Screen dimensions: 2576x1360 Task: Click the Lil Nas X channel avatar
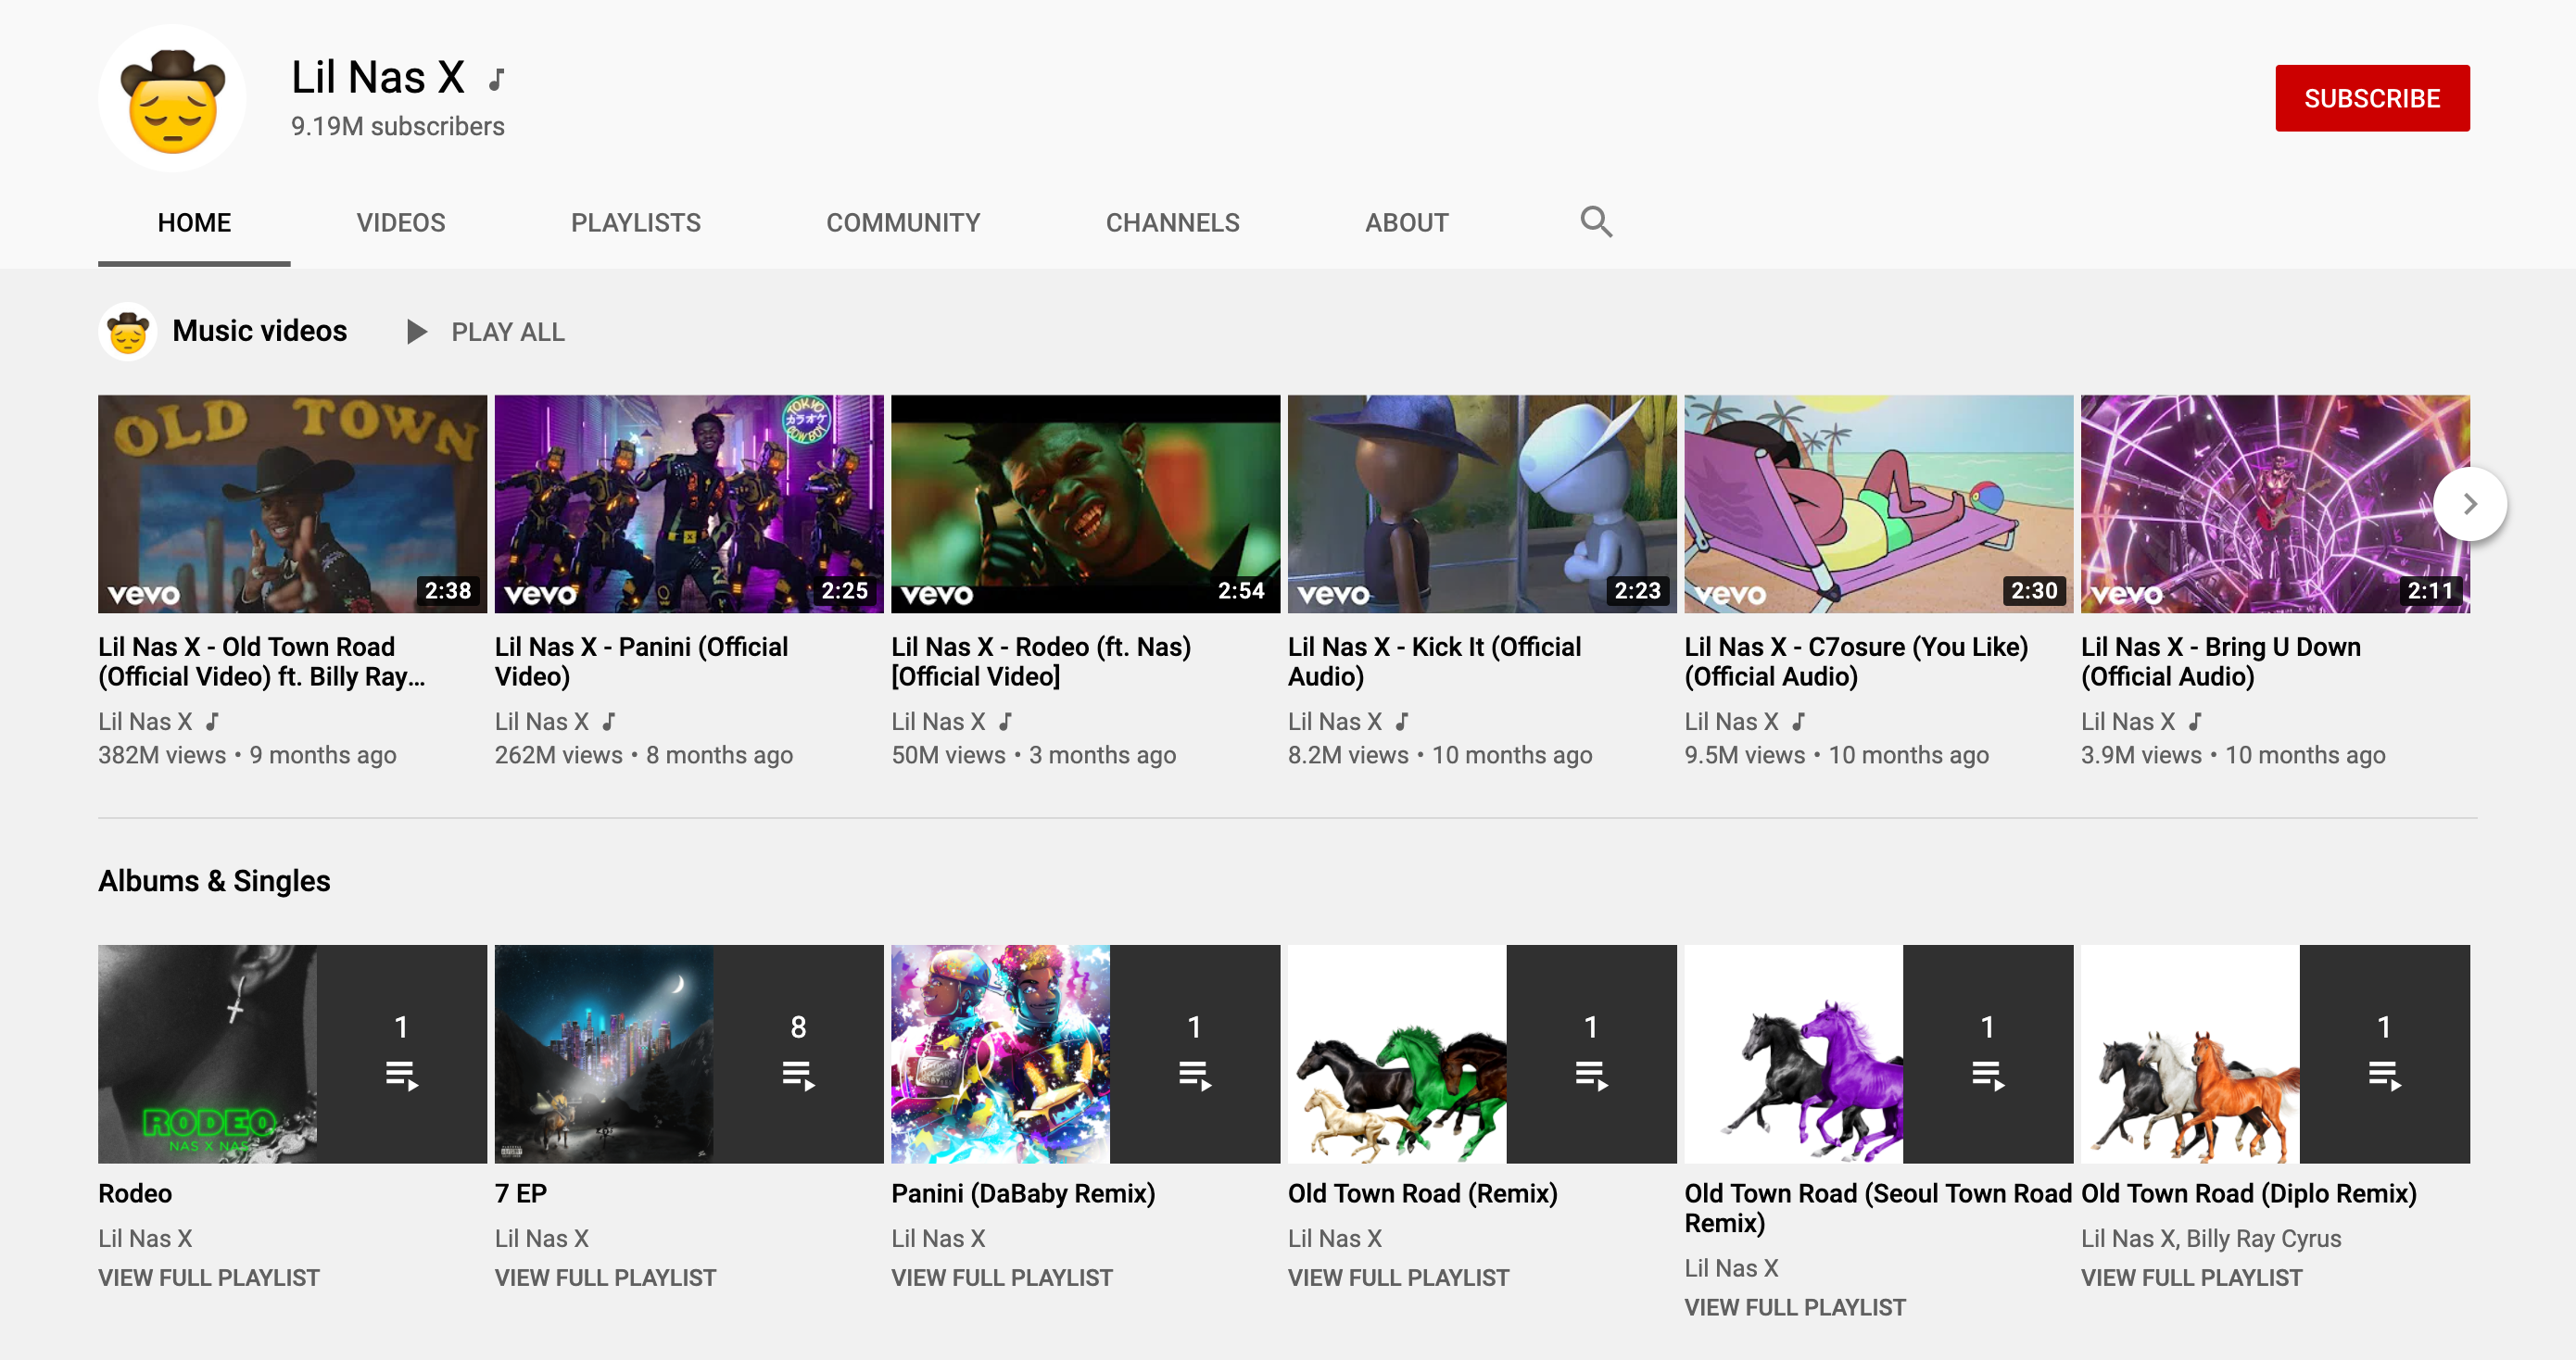[172, 99]
